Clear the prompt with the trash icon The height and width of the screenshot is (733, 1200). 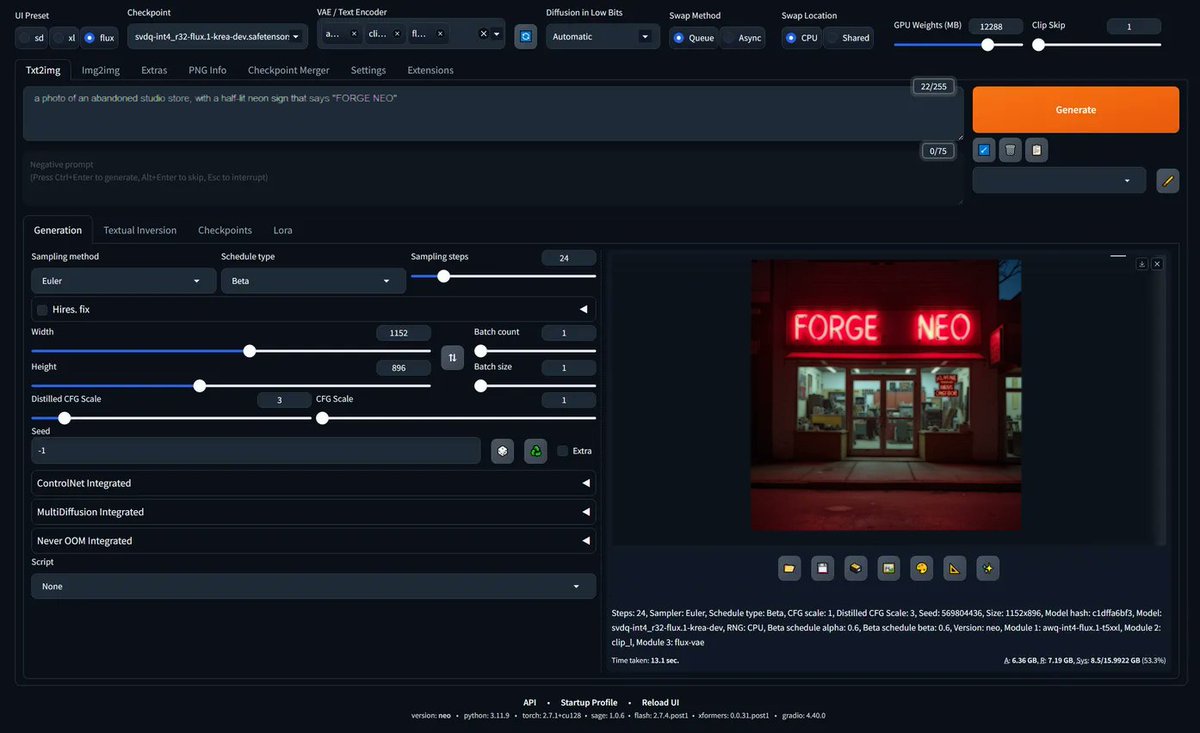pos(1010,150)
